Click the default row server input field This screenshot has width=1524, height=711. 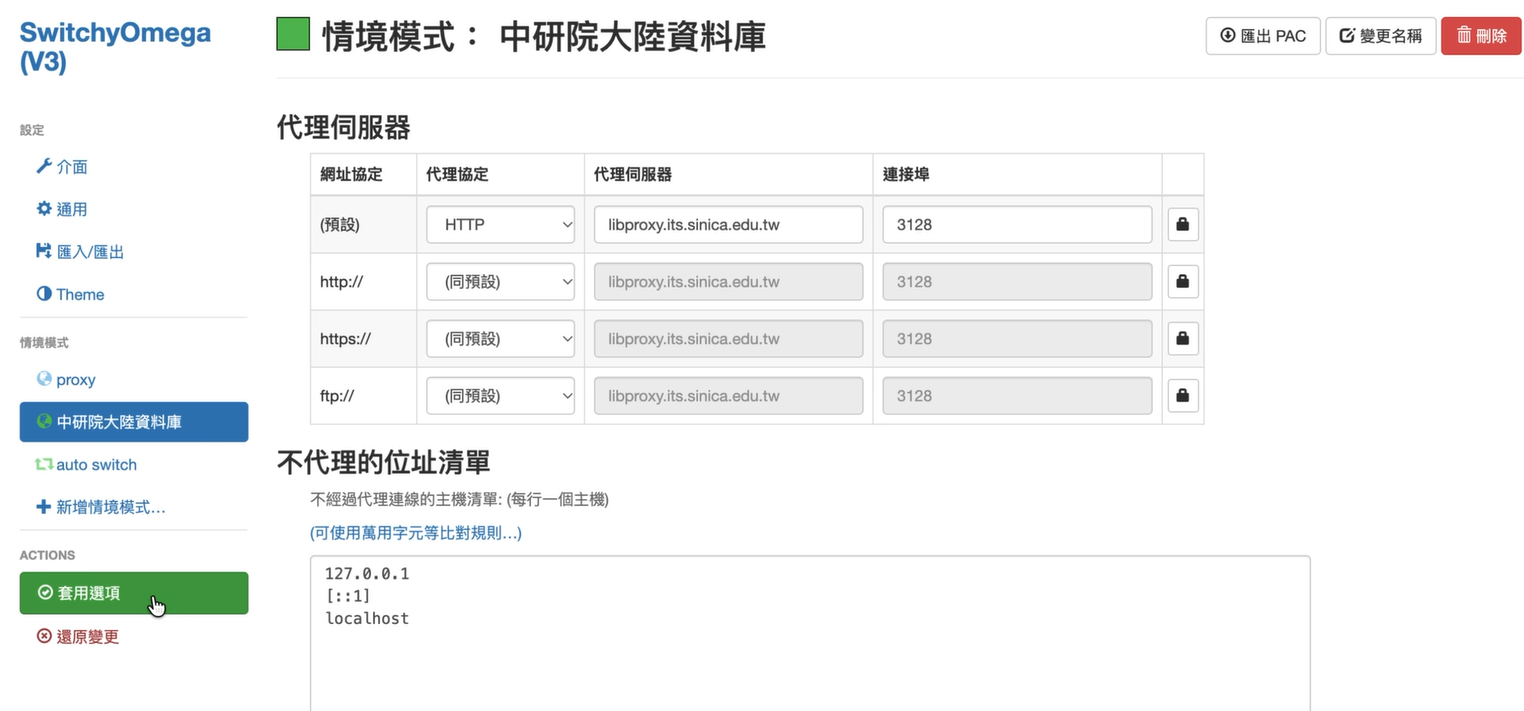(x=728, y=225)
